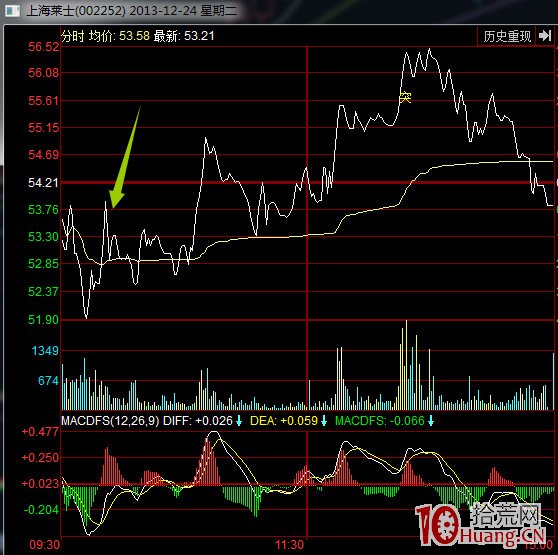The width and height of the screenshot is (558, 555).
Task: Click the 55.15 price axis label
Action: [x=43, y=127]
